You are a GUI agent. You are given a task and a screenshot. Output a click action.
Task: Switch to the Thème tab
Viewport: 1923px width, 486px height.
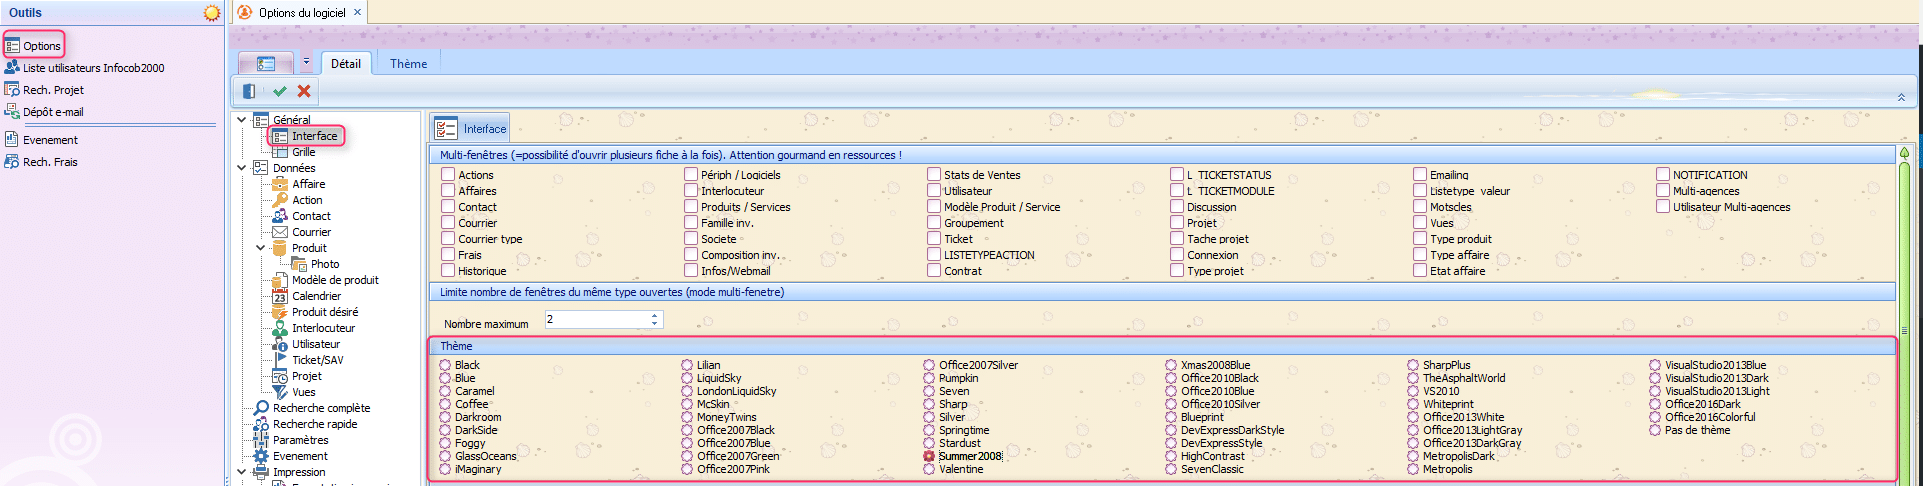(408, 64)
